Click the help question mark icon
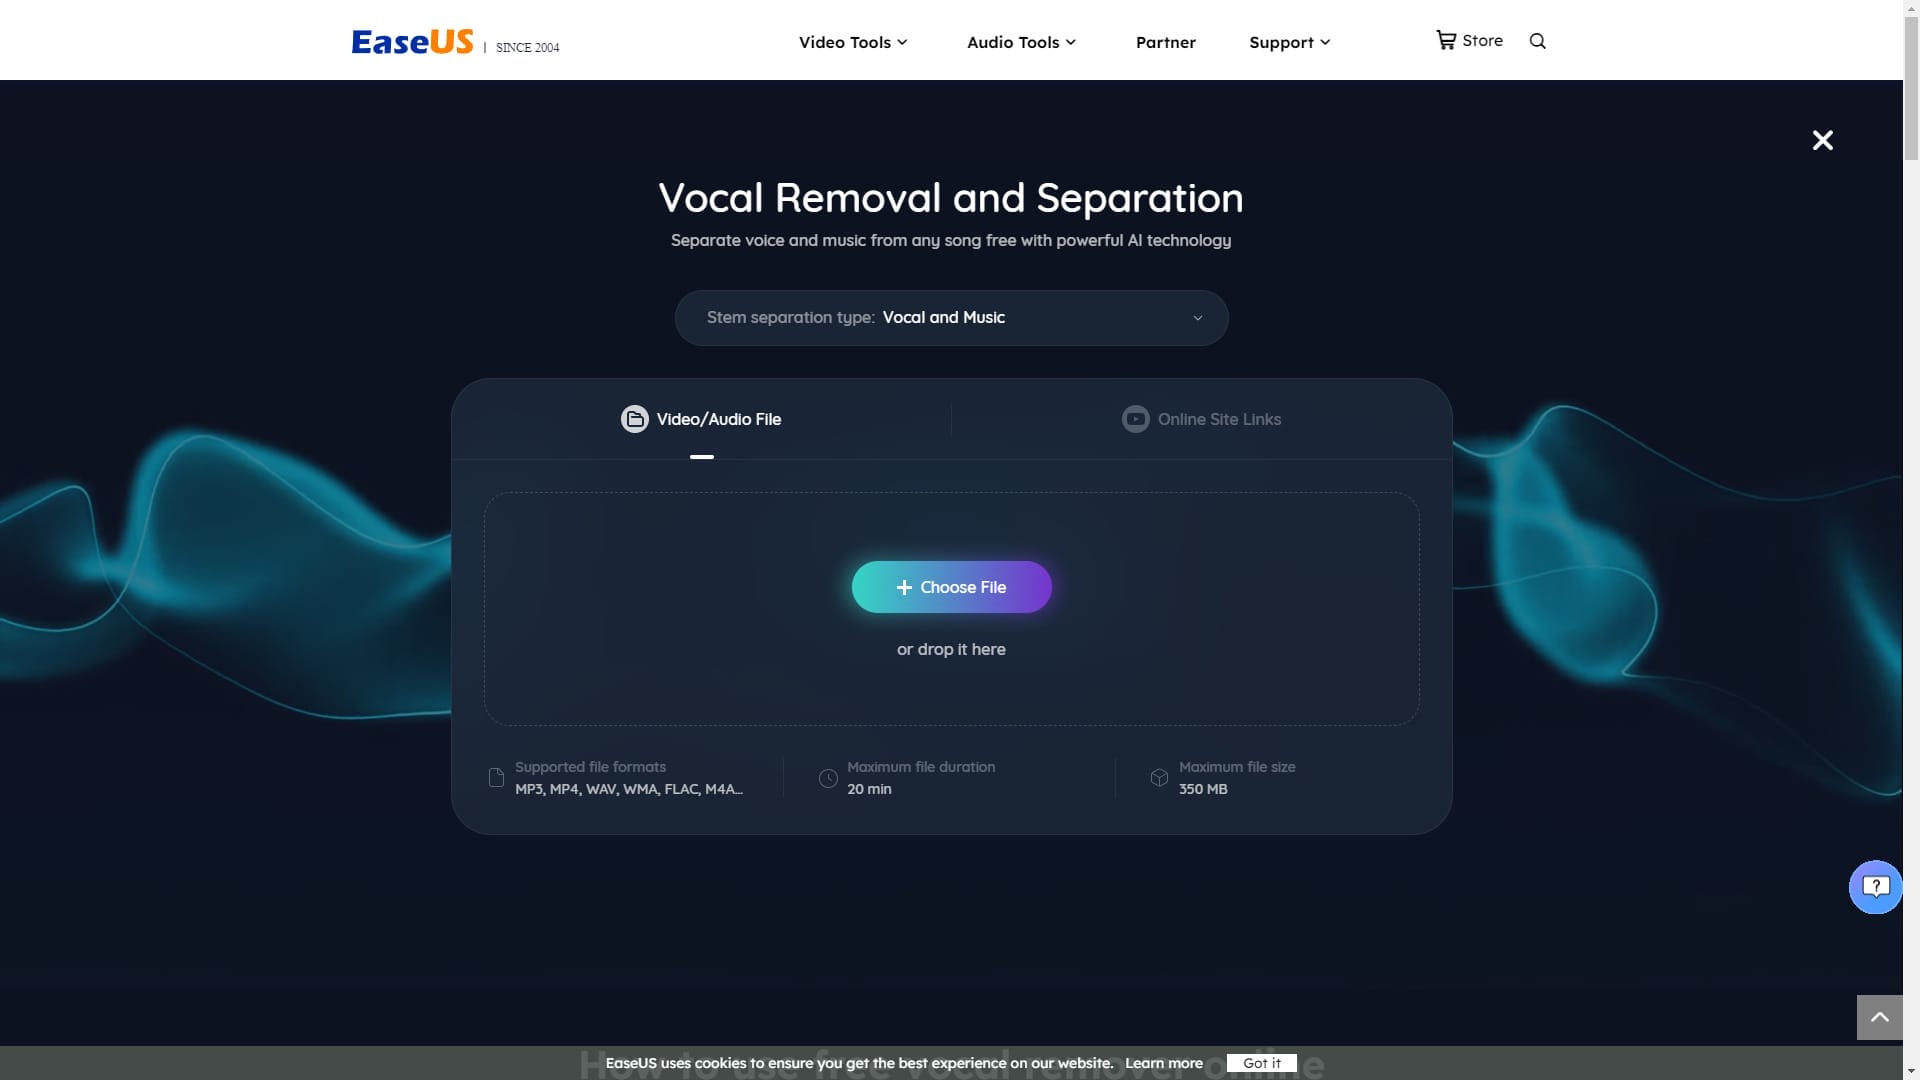The image size is (1920, 1080). 1874,886
